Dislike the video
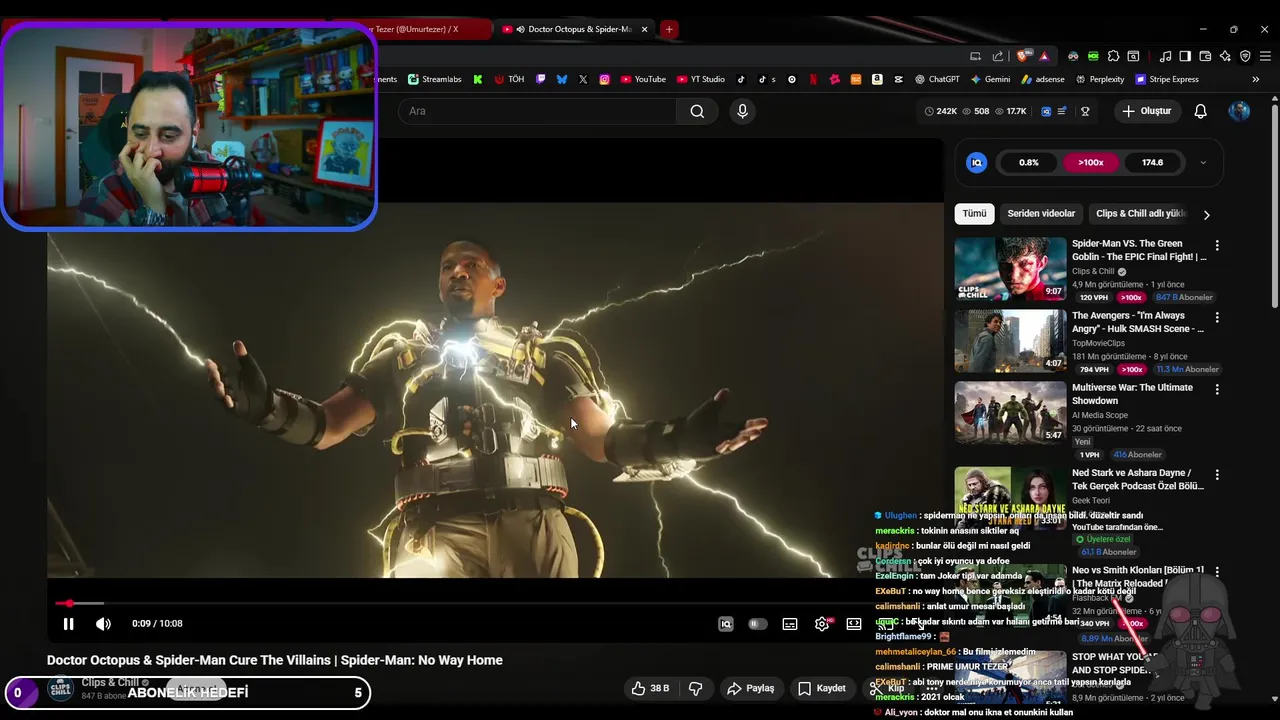Image resolution: width=1280 pixels, height=720 pixels. pos(696,688)
